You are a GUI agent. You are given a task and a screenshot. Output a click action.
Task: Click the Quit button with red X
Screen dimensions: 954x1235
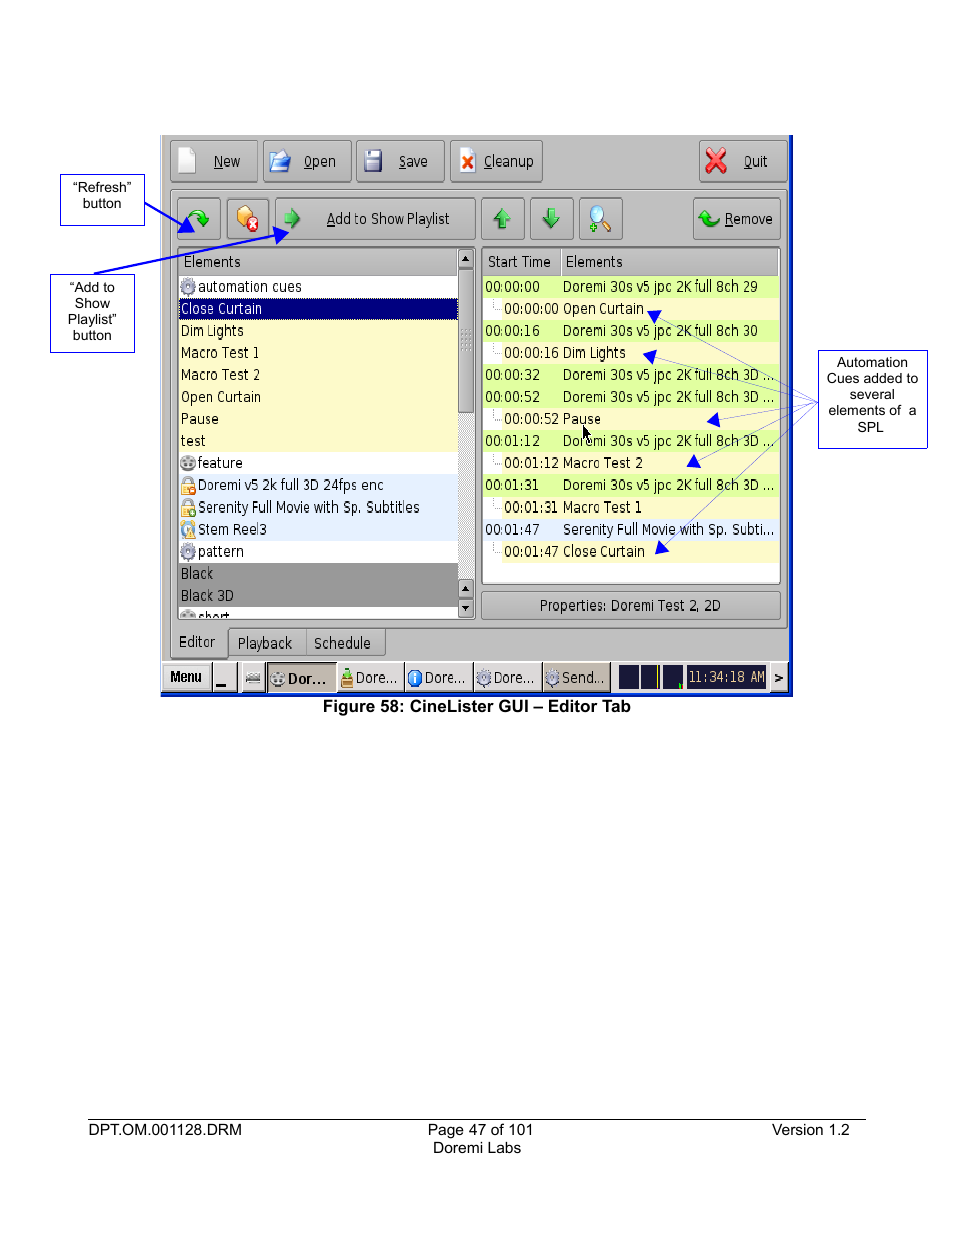pyautogui.click(x=742, y=161)
